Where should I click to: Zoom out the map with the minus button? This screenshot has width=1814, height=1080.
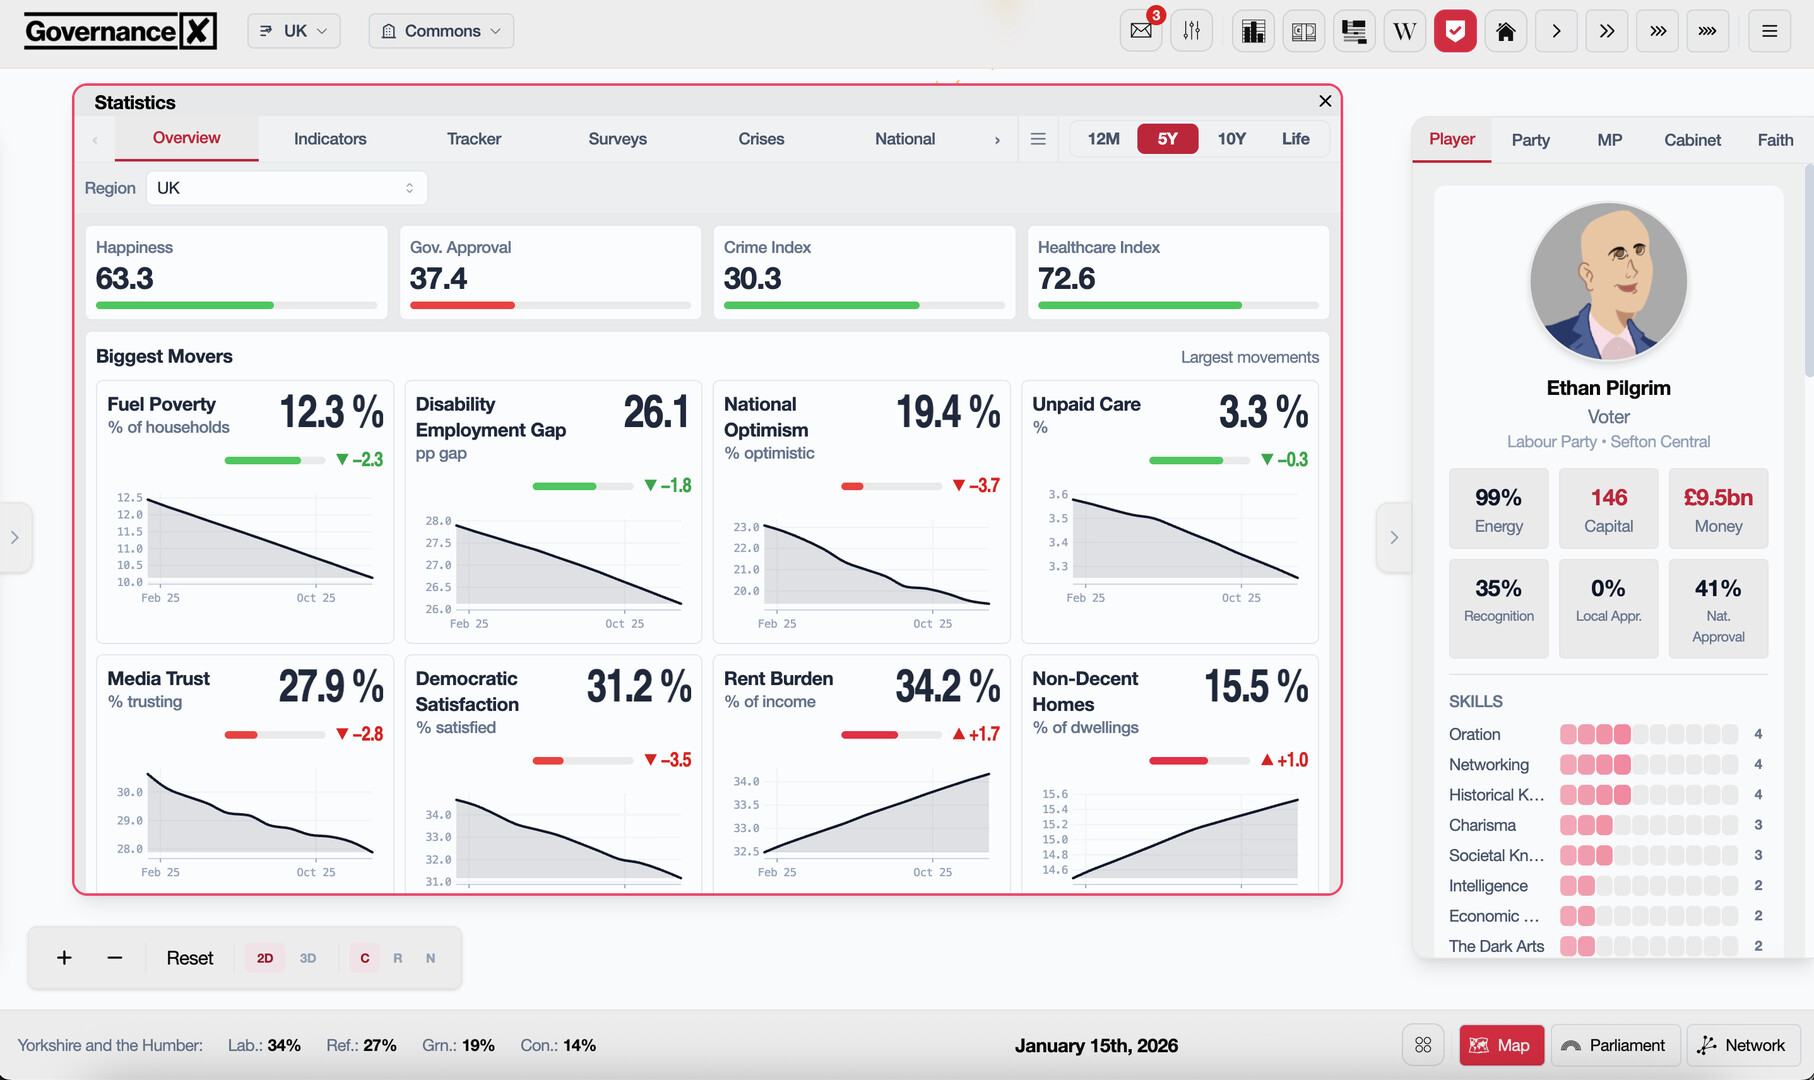[115, 958]
